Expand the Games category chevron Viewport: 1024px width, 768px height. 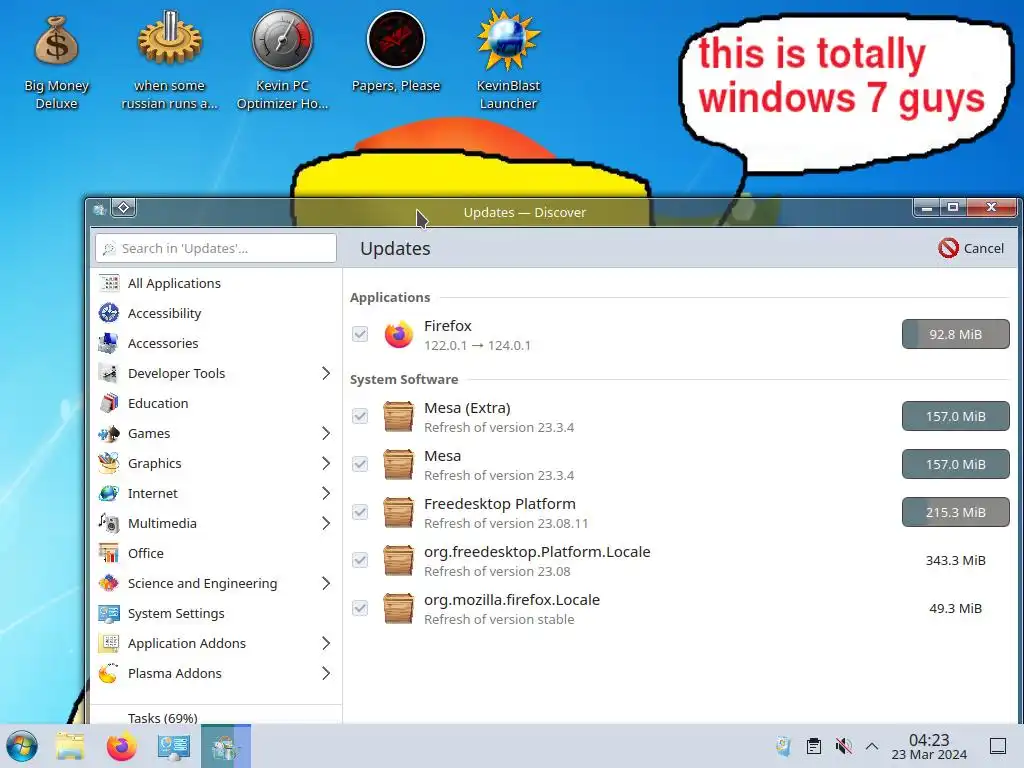[326, 434]
